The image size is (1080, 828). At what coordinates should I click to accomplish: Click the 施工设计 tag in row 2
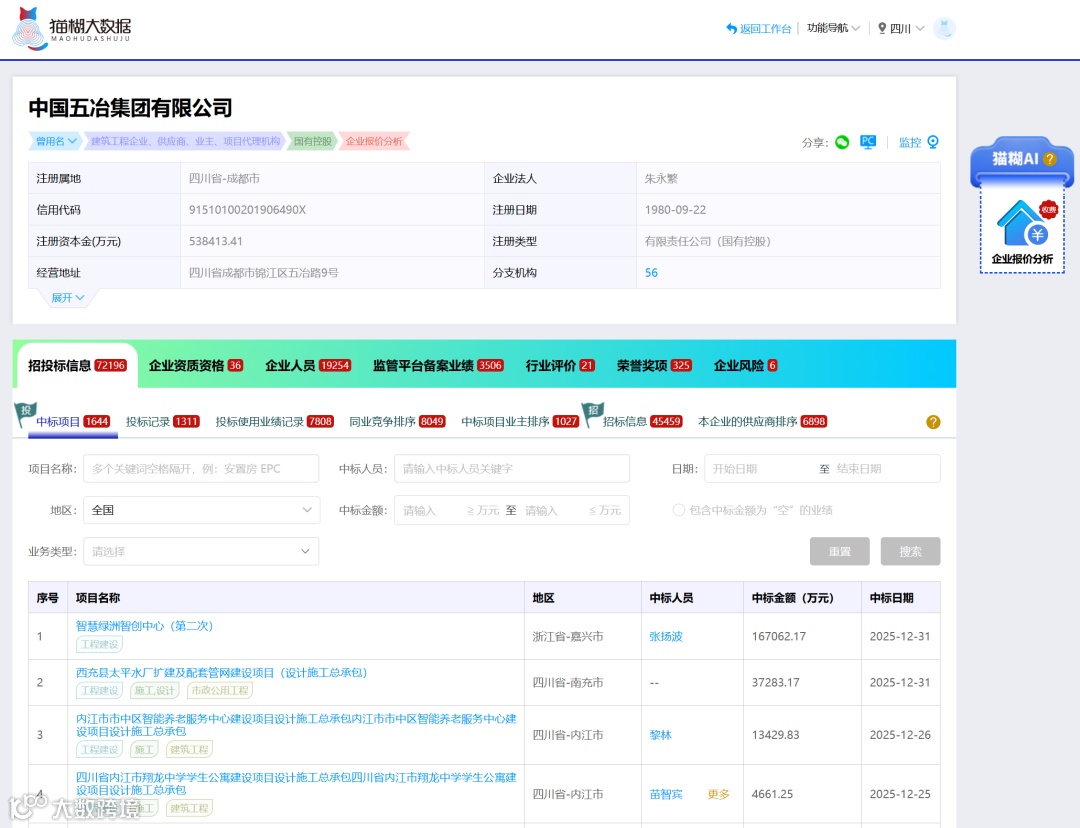(x=154, y=690)
